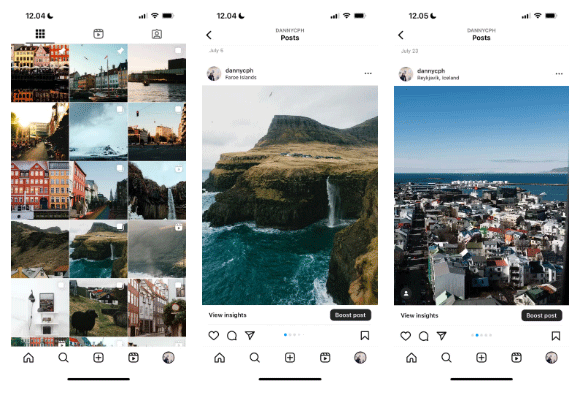Open Reels from the right screen's bottom bar

516,357
